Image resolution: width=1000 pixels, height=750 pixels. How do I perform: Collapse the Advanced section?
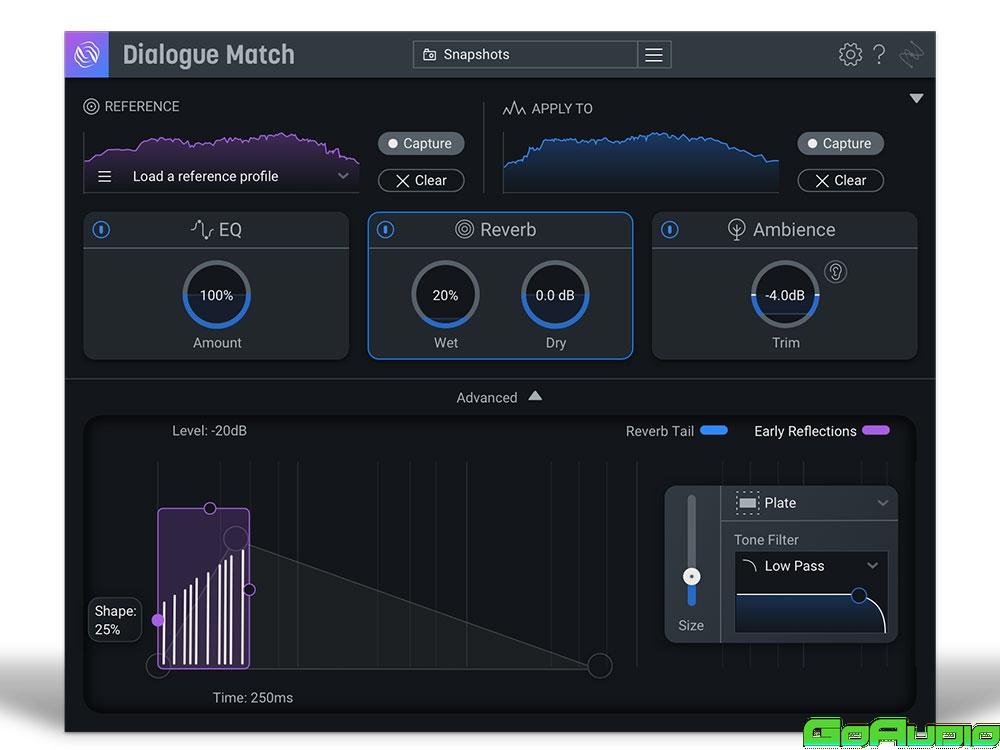[535, 396]
